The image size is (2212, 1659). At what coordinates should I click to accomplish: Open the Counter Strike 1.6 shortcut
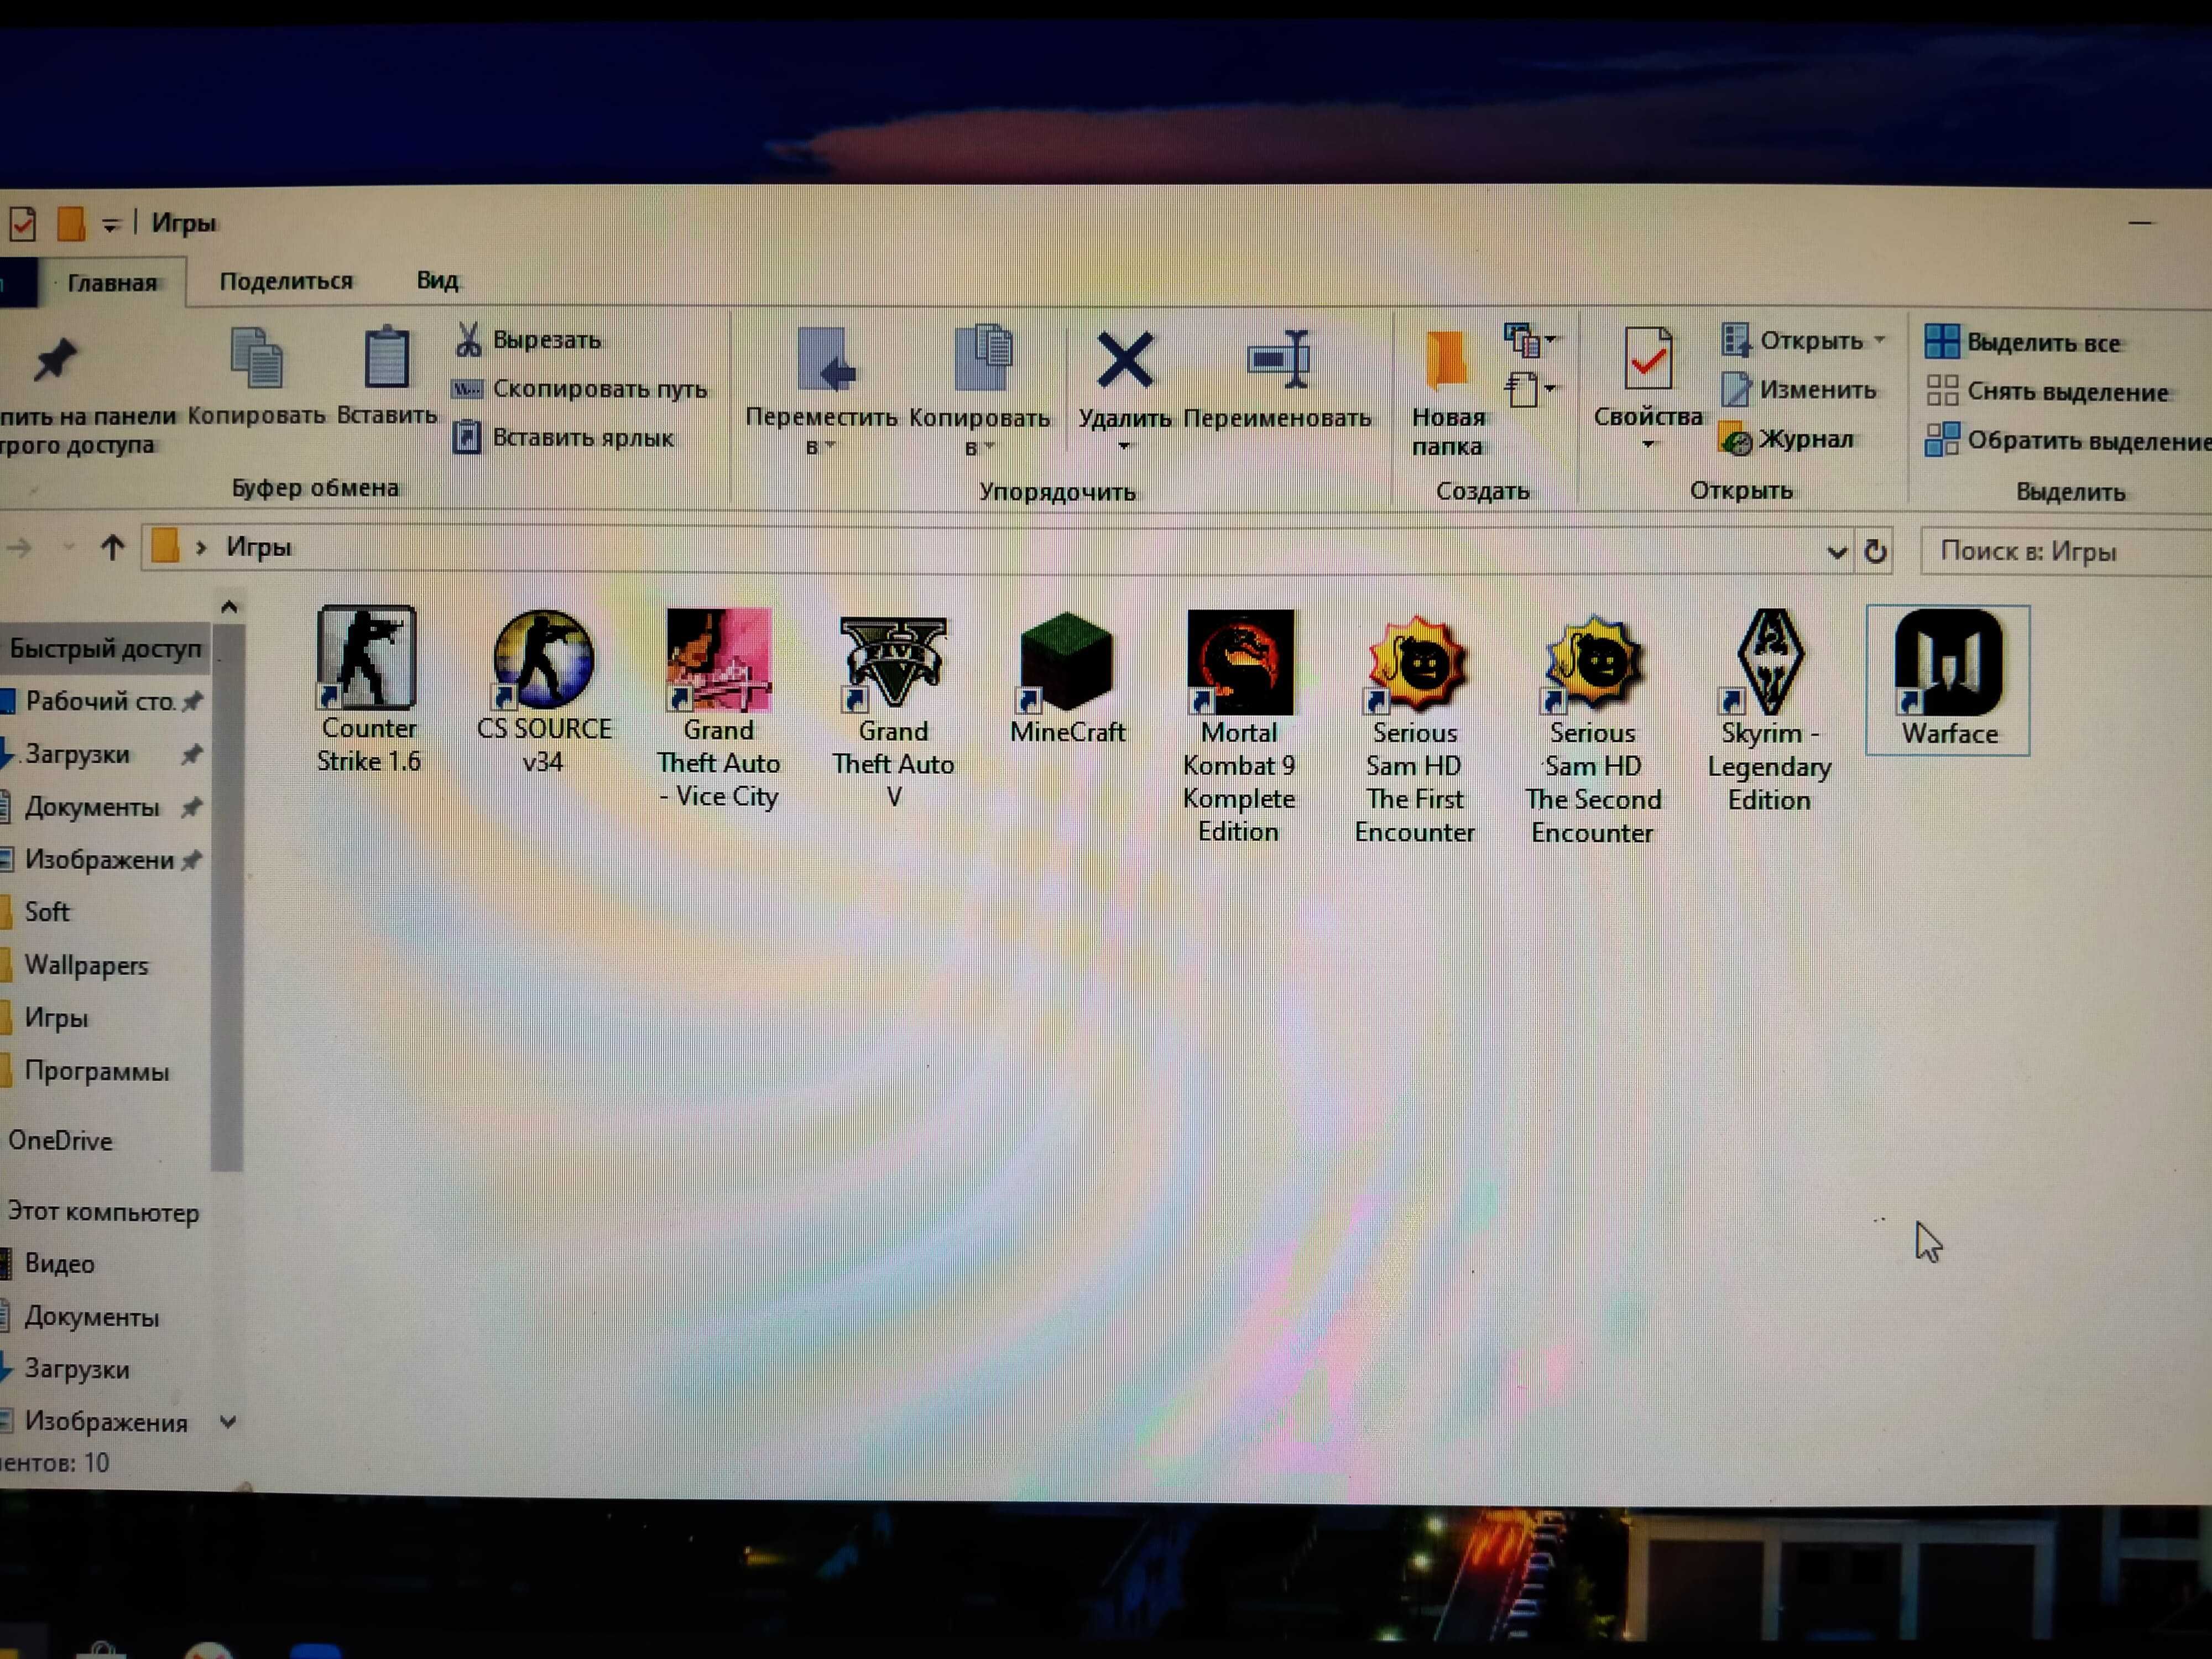coord(367,690)
